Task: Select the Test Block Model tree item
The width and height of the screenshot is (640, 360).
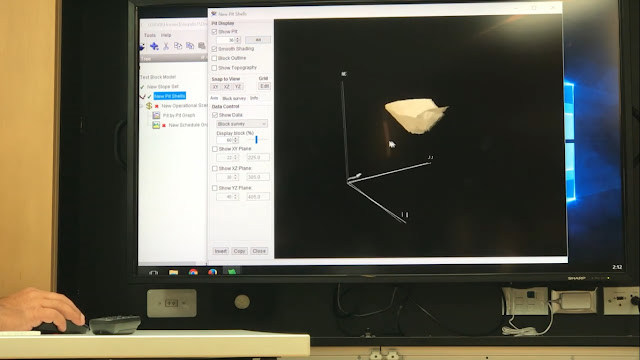Action: click(x=158, y=77)
